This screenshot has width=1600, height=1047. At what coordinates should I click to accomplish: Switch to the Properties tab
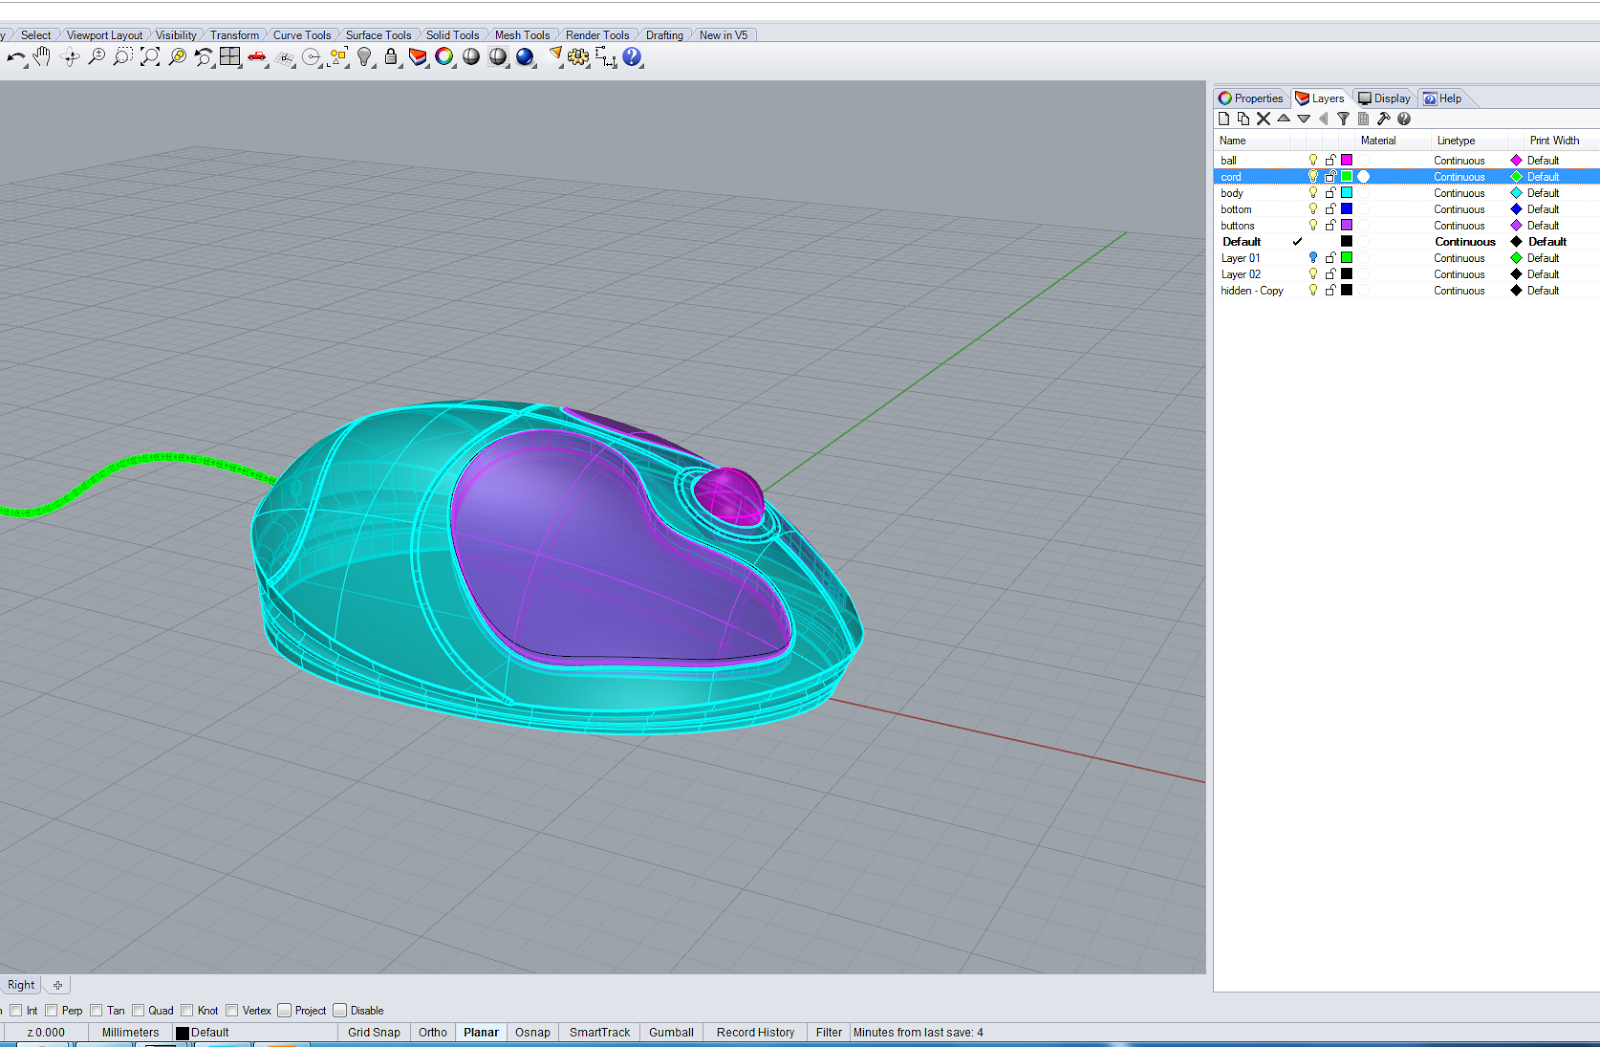coord(1250,98)
